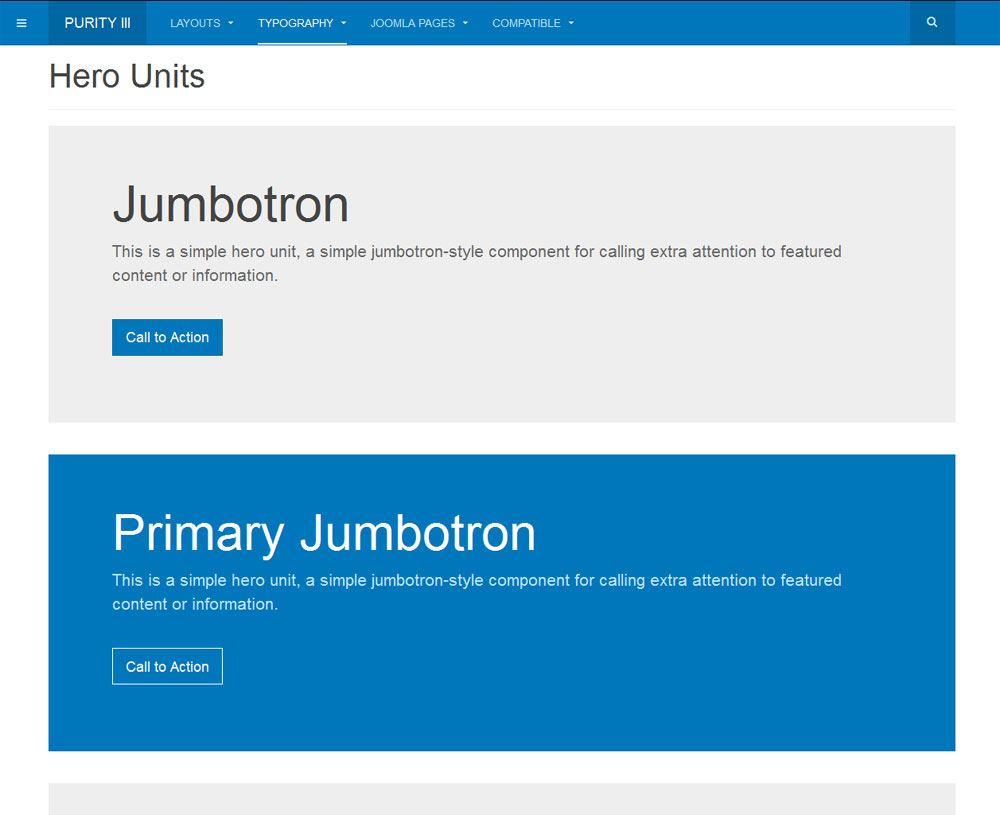Viewport: 1000px width, 815px height.
Task: Open the Layouts menu item
Action: pos(195,23)
